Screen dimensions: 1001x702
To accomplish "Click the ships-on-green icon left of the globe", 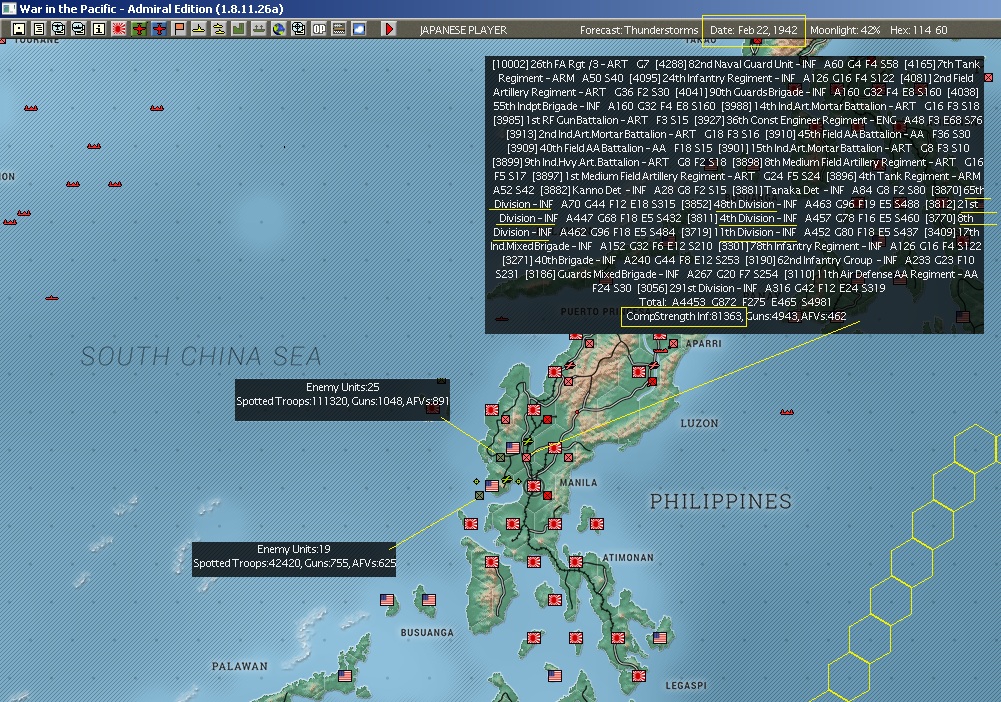I will [x=259, y=29].
